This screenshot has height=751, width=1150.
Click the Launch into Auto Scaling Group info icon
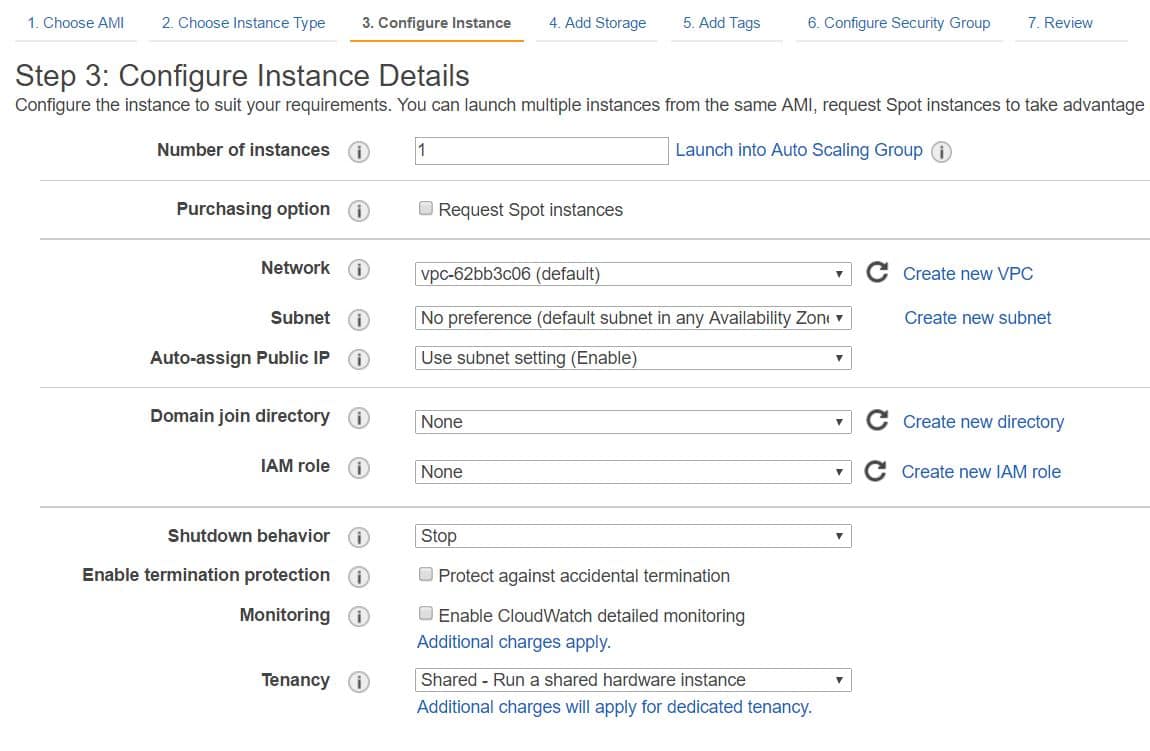(941, 151)
